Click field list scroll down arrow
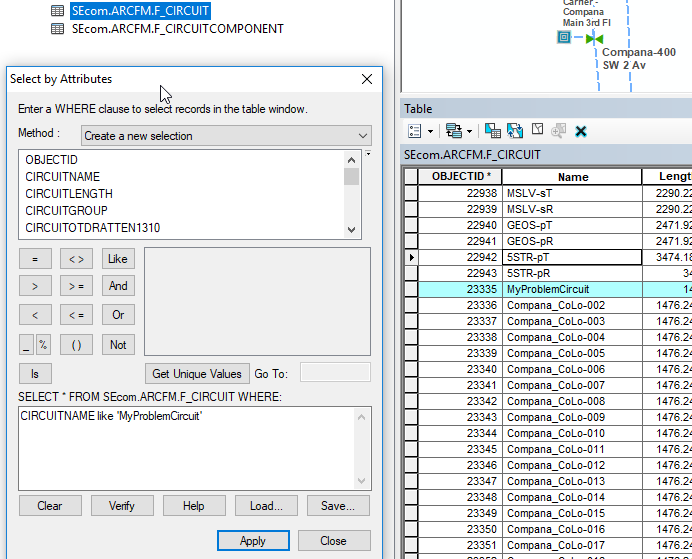Image resolution: width=692 pixels, height=559 pixels. tap(351, 229)
